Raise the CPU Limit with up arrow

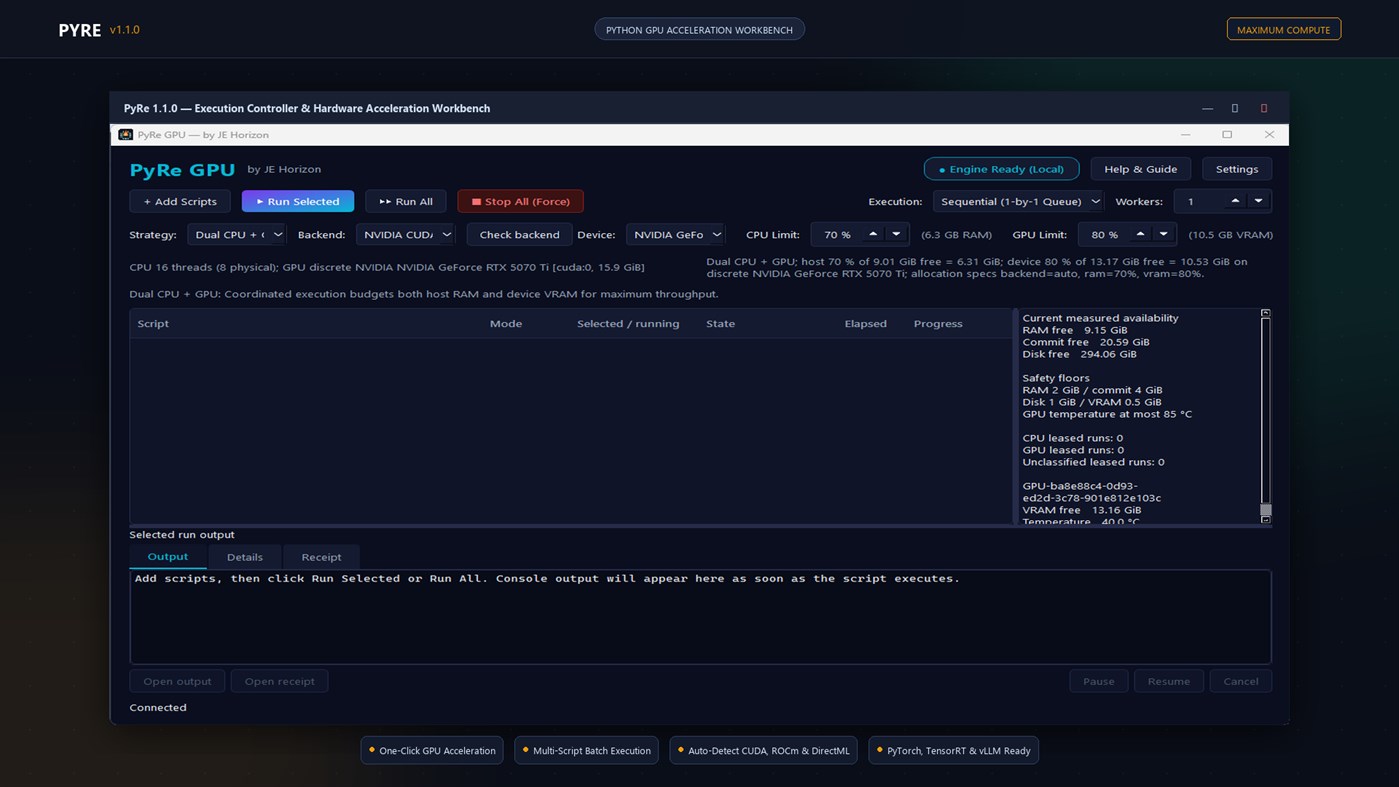[873, 234]
